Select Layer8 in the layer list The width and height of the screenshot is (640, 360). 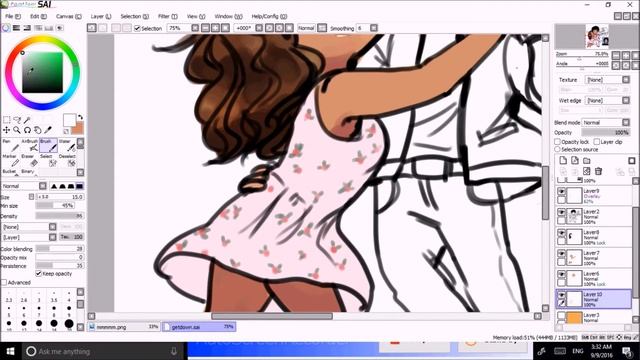pos(593,237)
